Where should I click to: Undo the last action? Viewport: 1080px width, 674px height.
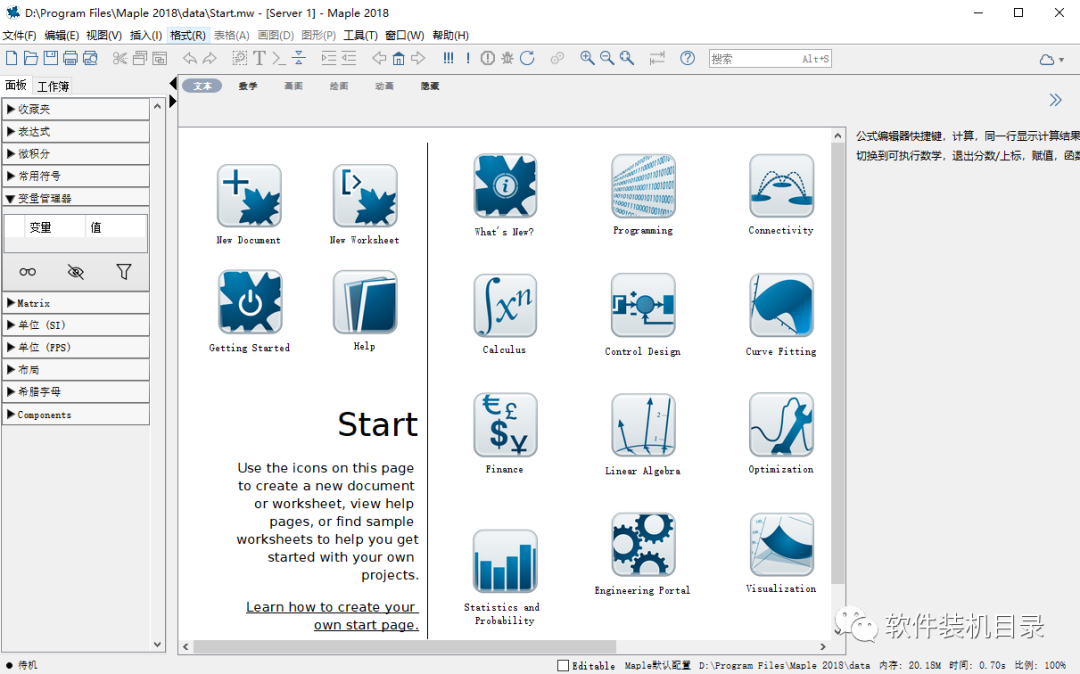pos(189,59)
